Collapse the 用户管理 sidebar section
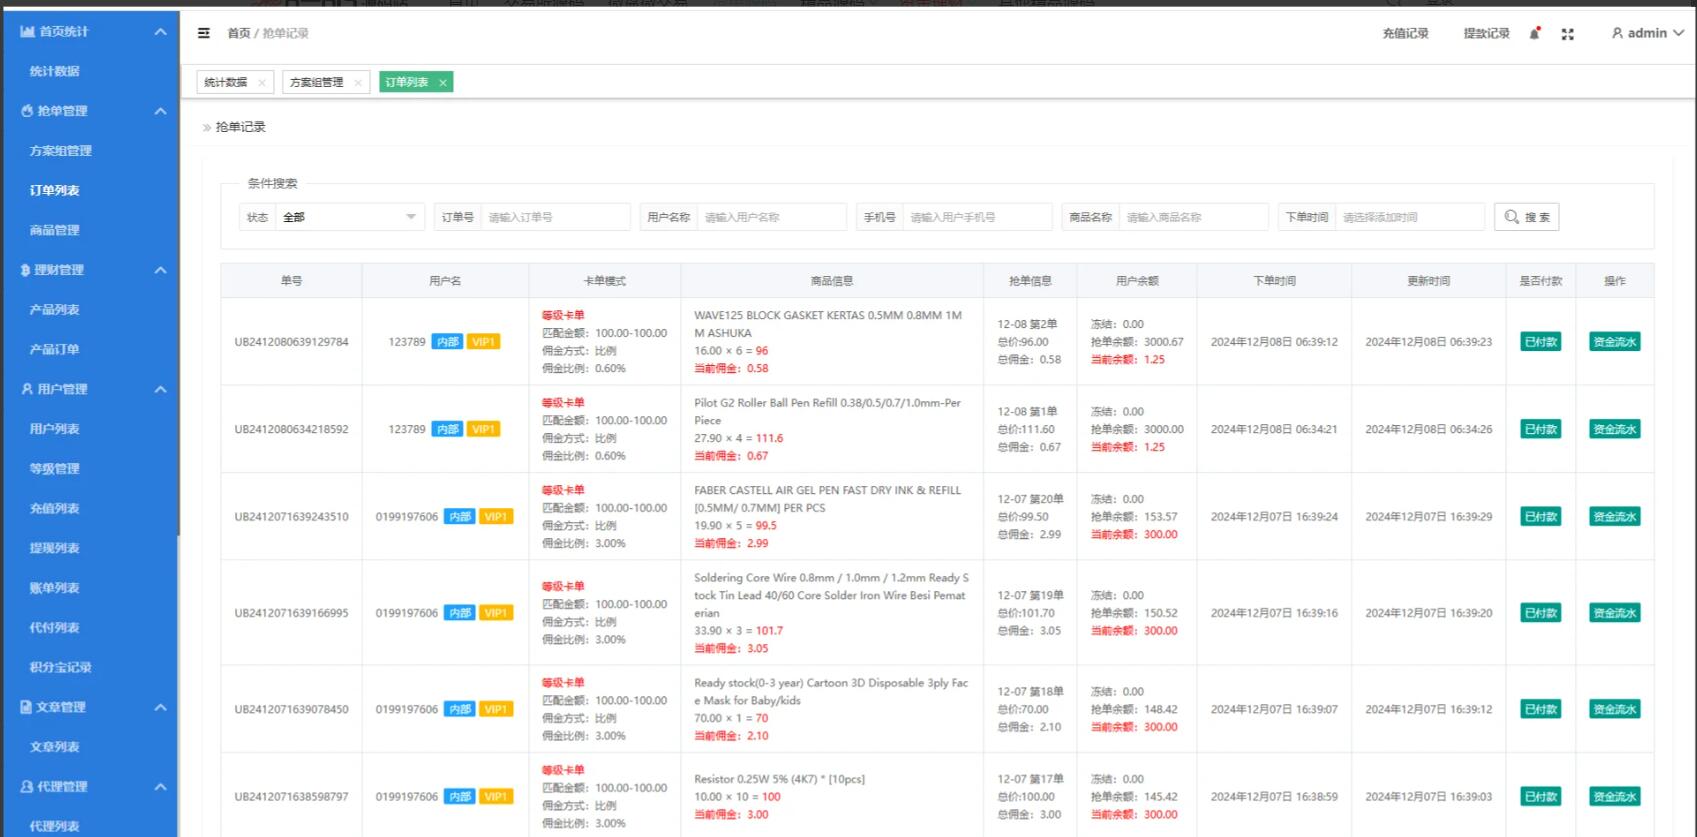The image size is (1697, 837). tap(160, 389)
